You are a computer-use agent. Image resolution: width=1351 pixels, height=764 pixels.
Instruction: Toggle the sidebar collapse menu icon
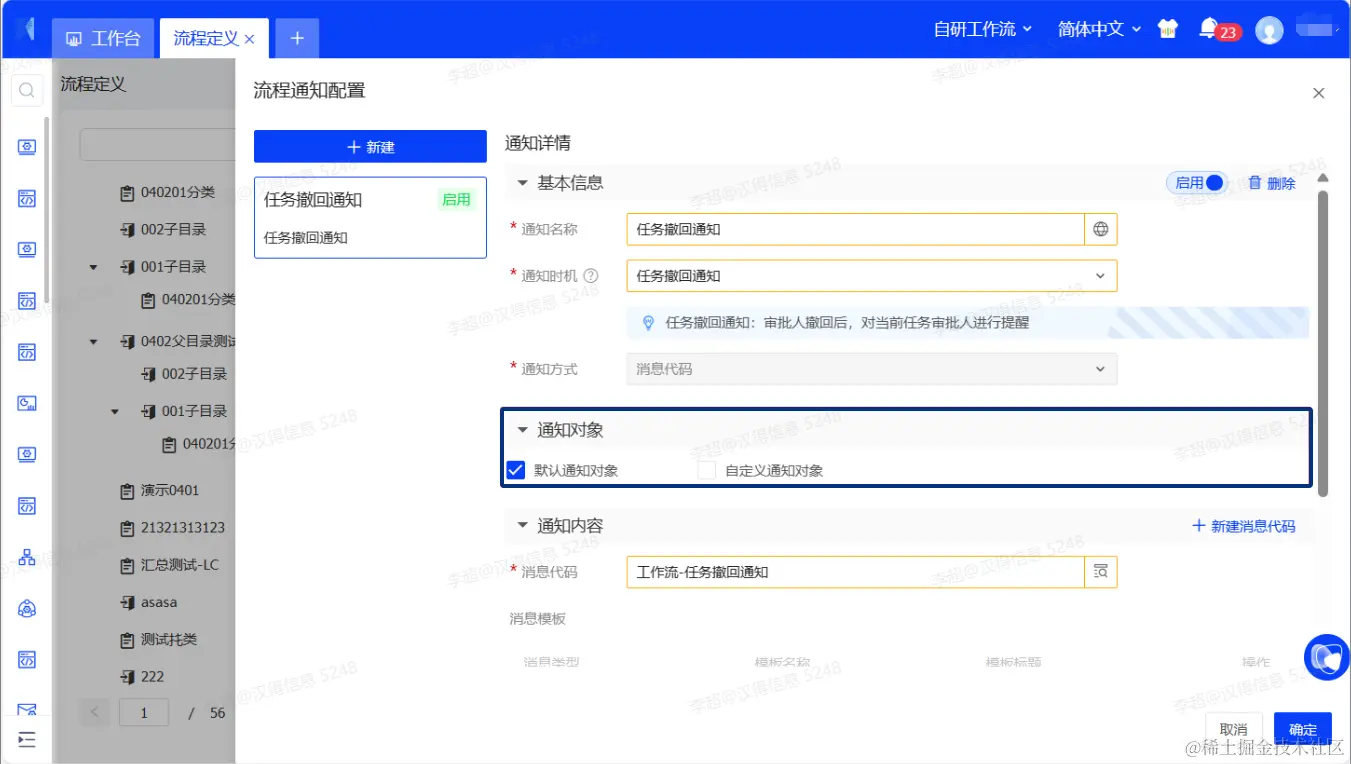(27, 739)
